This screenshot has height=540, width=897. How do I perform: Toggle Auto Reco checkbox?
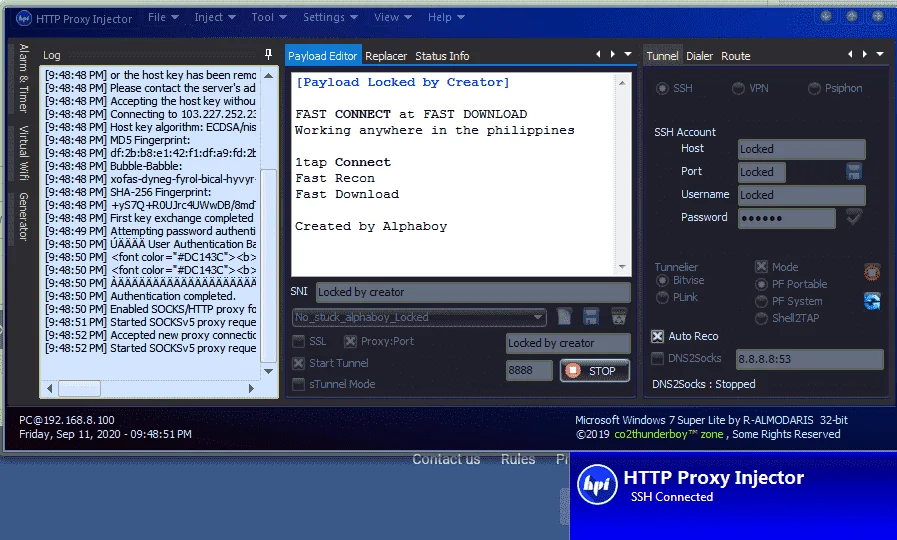click(658, 336)
